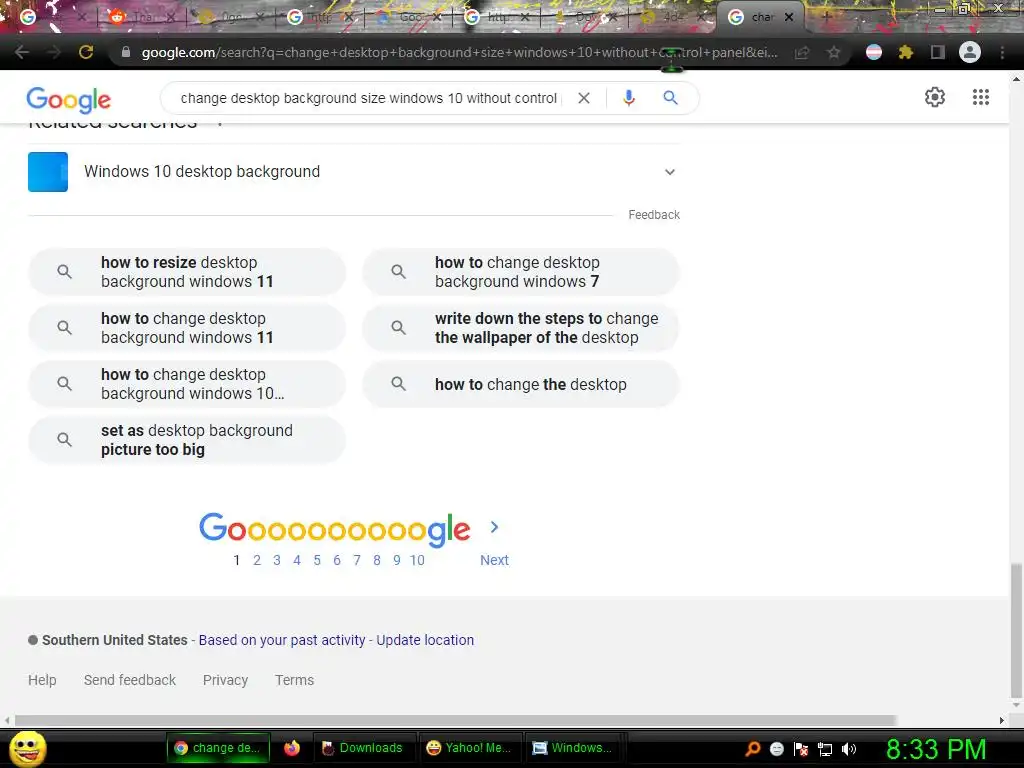Open the Help footer link
The image size is (1024, 768).
42,680
